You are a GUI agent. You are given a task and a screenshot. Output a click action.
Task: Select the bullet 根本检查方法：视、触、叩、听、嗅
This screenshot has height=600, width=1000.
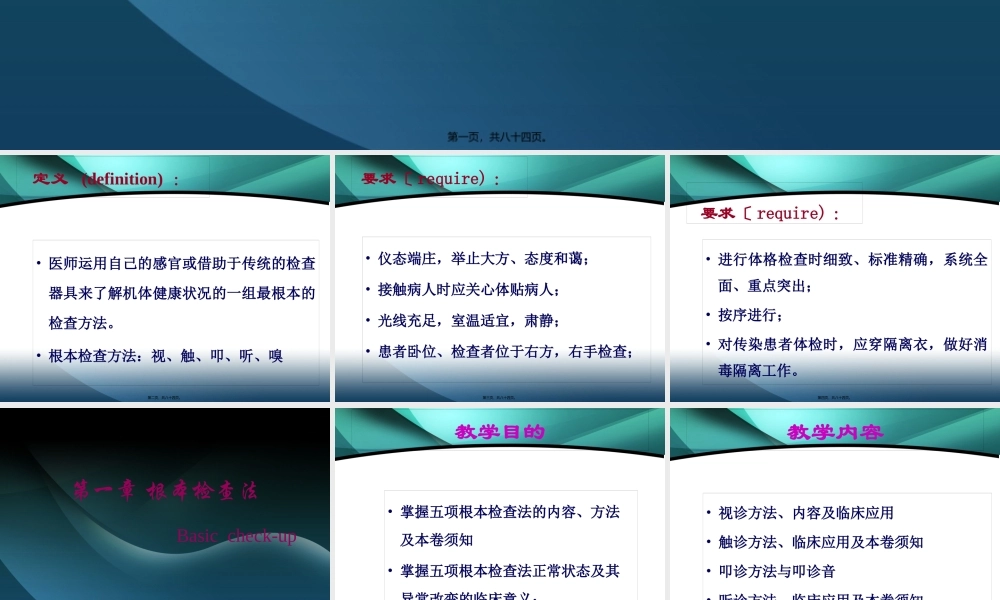pos(173,355)
